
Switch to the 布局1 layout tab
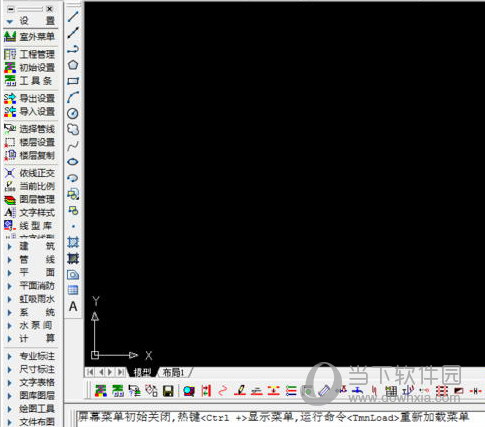pos(173,372)
